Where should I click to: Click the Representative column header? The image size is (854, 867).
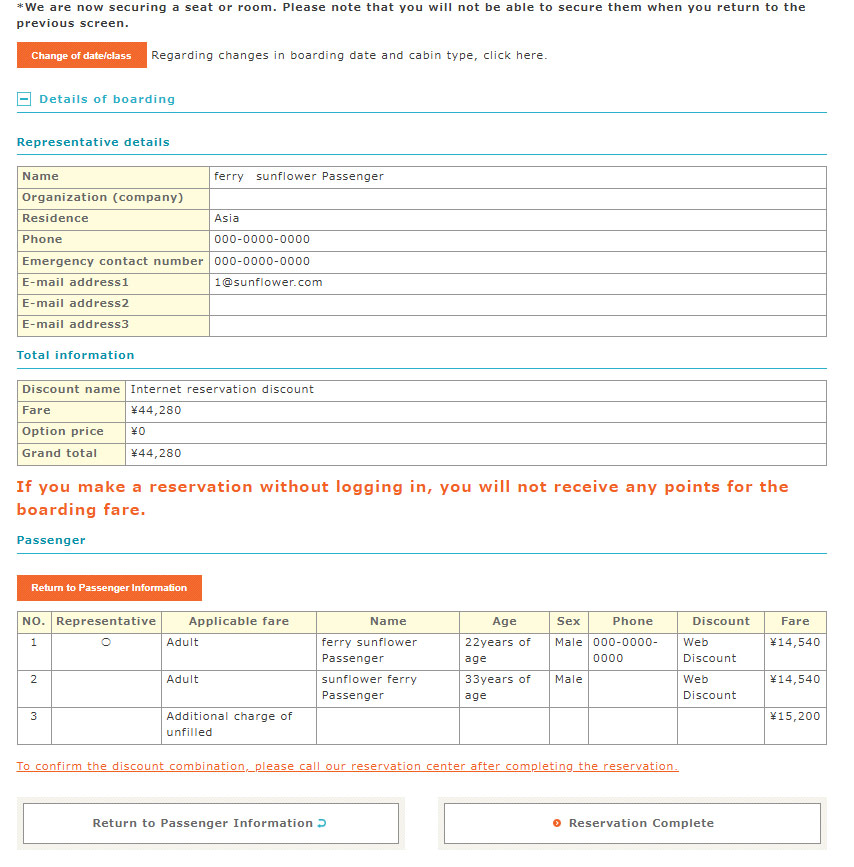(x=106, y=621)
